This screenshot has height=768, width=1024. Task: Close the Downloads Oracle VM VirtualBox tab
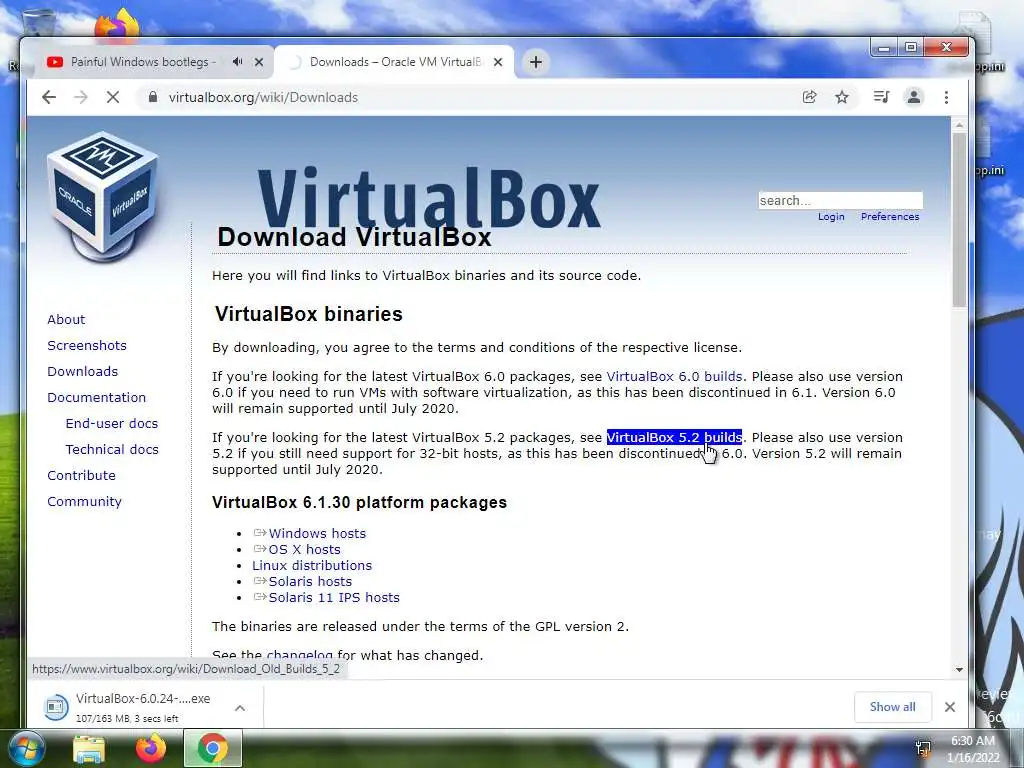tap(498, 62)
